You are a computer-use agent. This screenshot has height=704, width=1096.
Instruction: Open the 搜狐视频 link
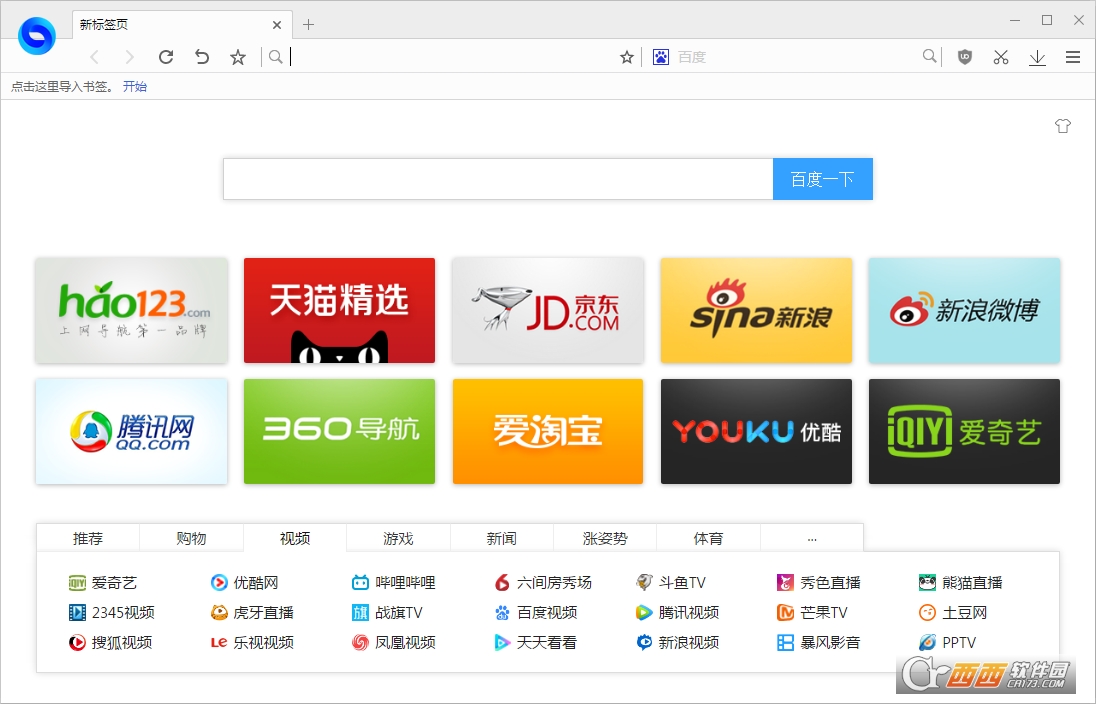(x=110, y=642)
